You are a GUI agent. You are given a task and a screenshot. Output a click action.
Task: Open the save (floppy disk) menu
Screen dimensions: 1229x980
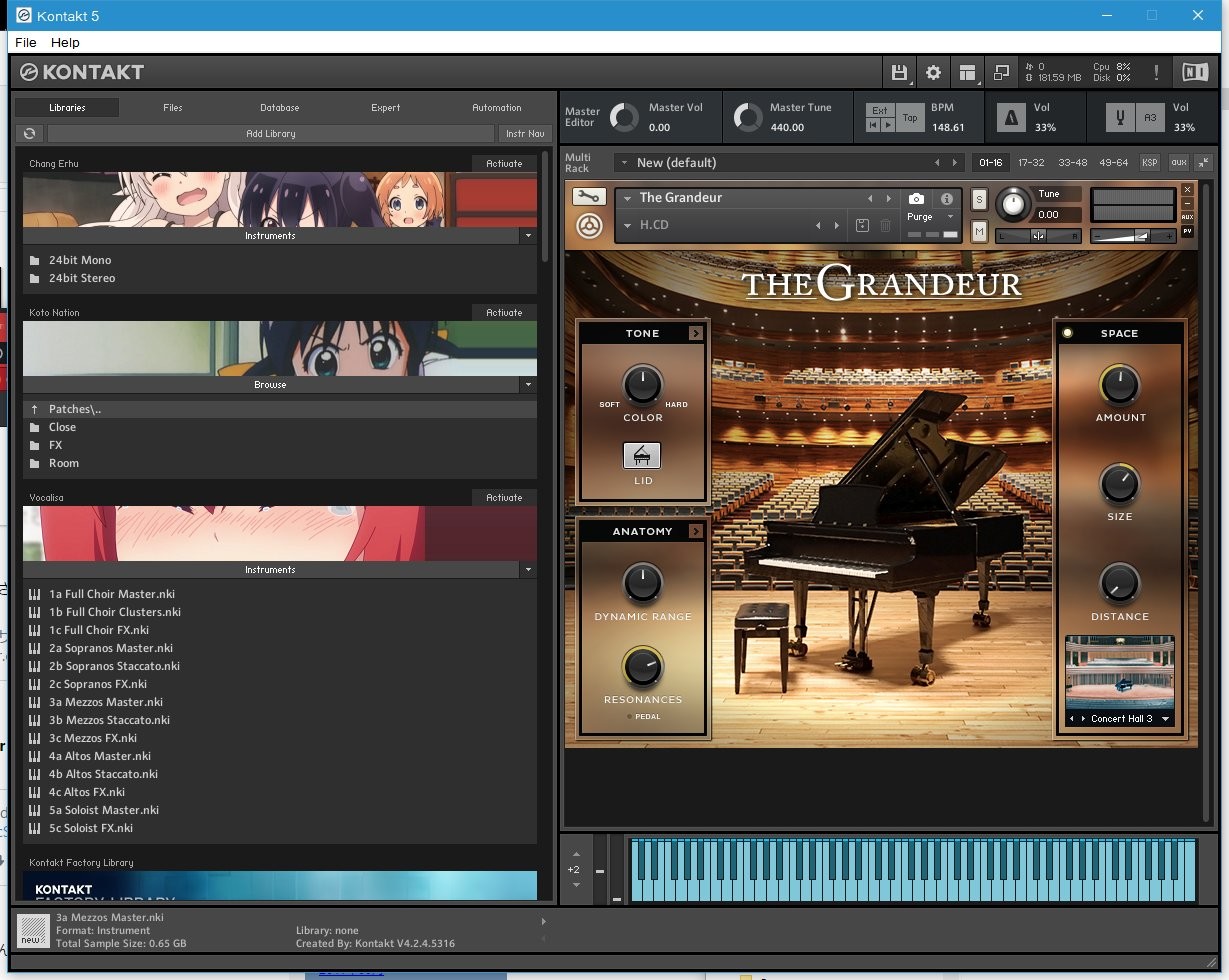(x=899, y=72)
